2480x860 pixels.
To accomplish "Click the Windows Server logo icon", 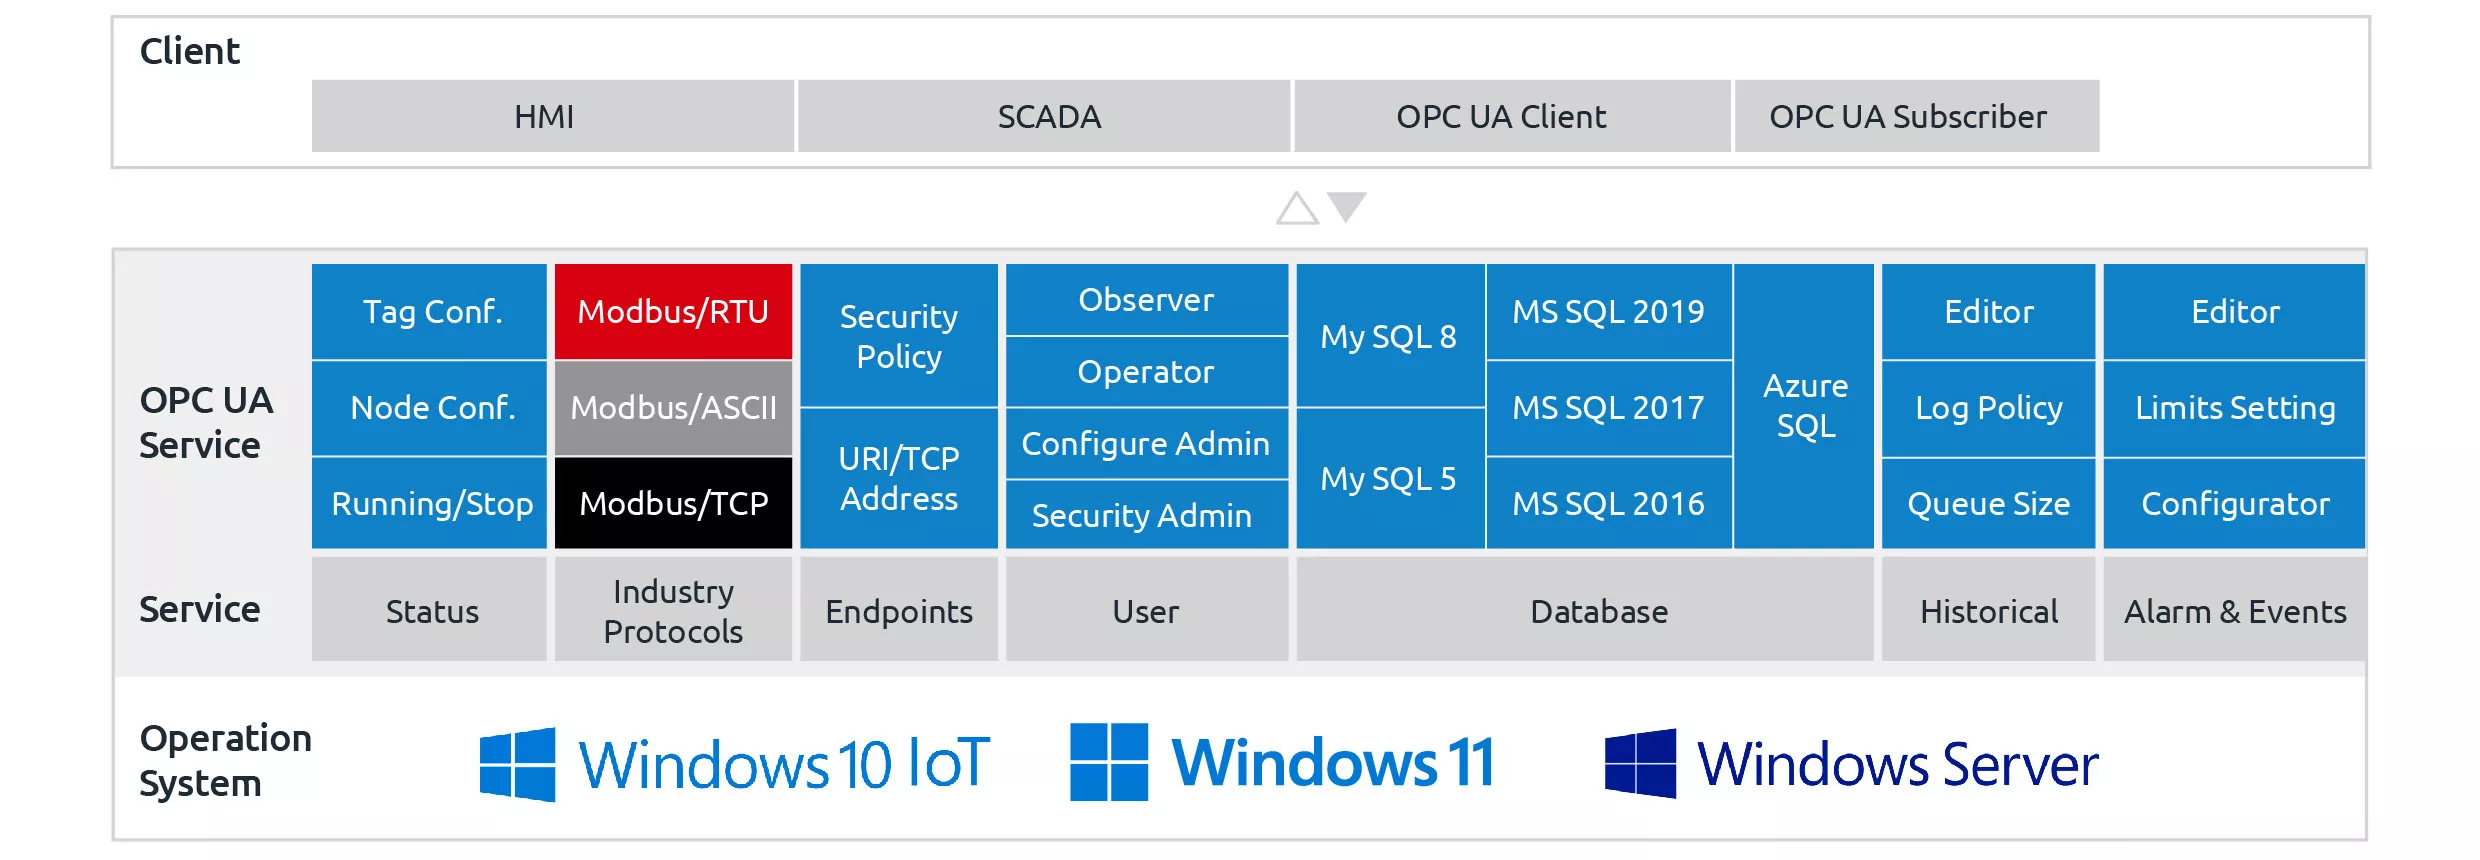I will [1640, 764].
